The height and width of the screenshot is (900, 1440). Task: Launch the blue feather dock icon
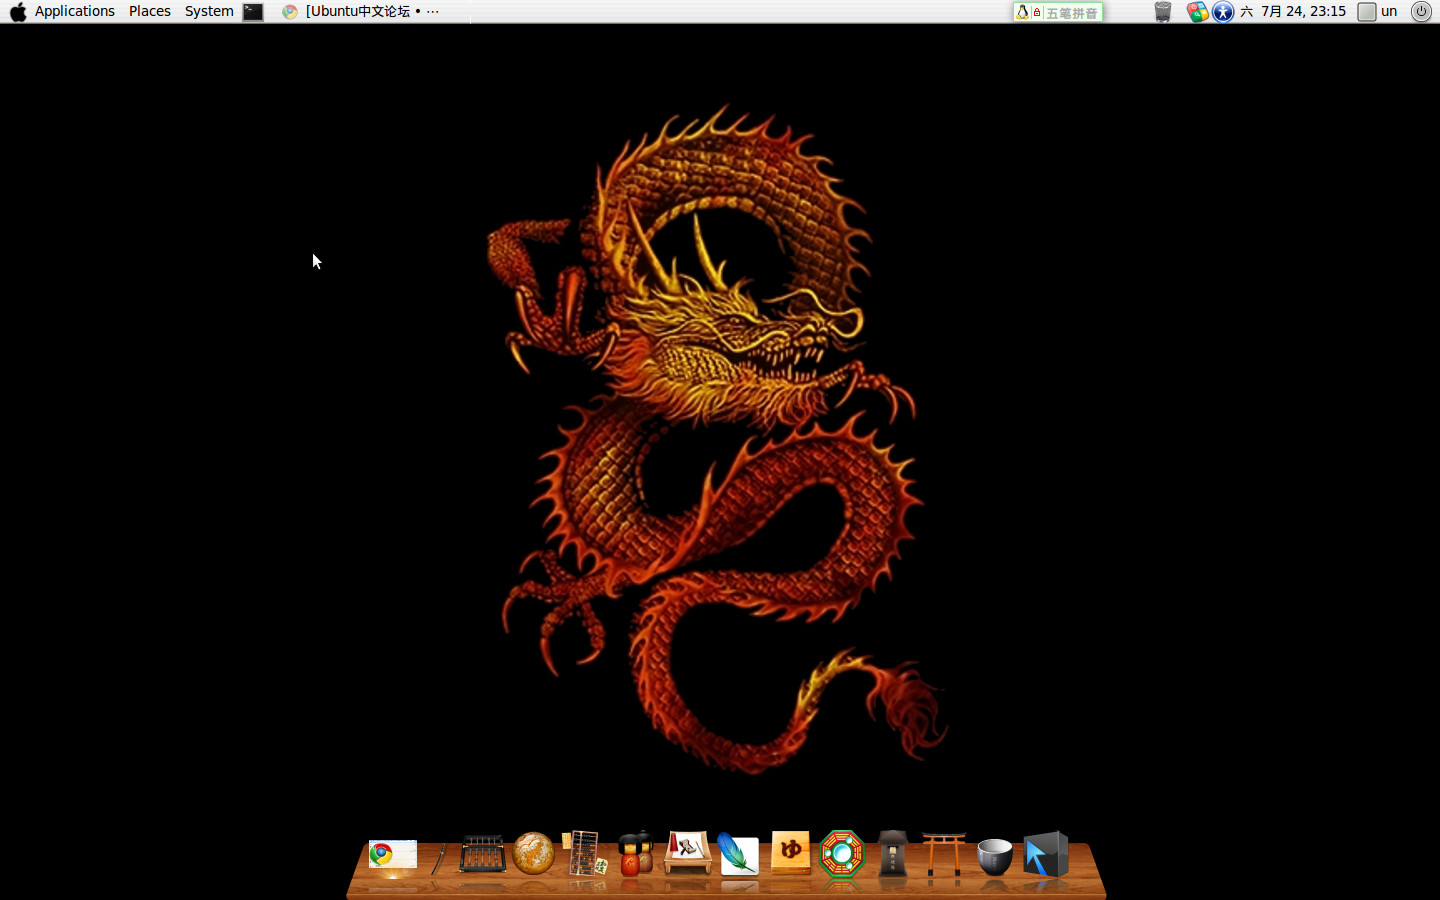click(738, 855)
